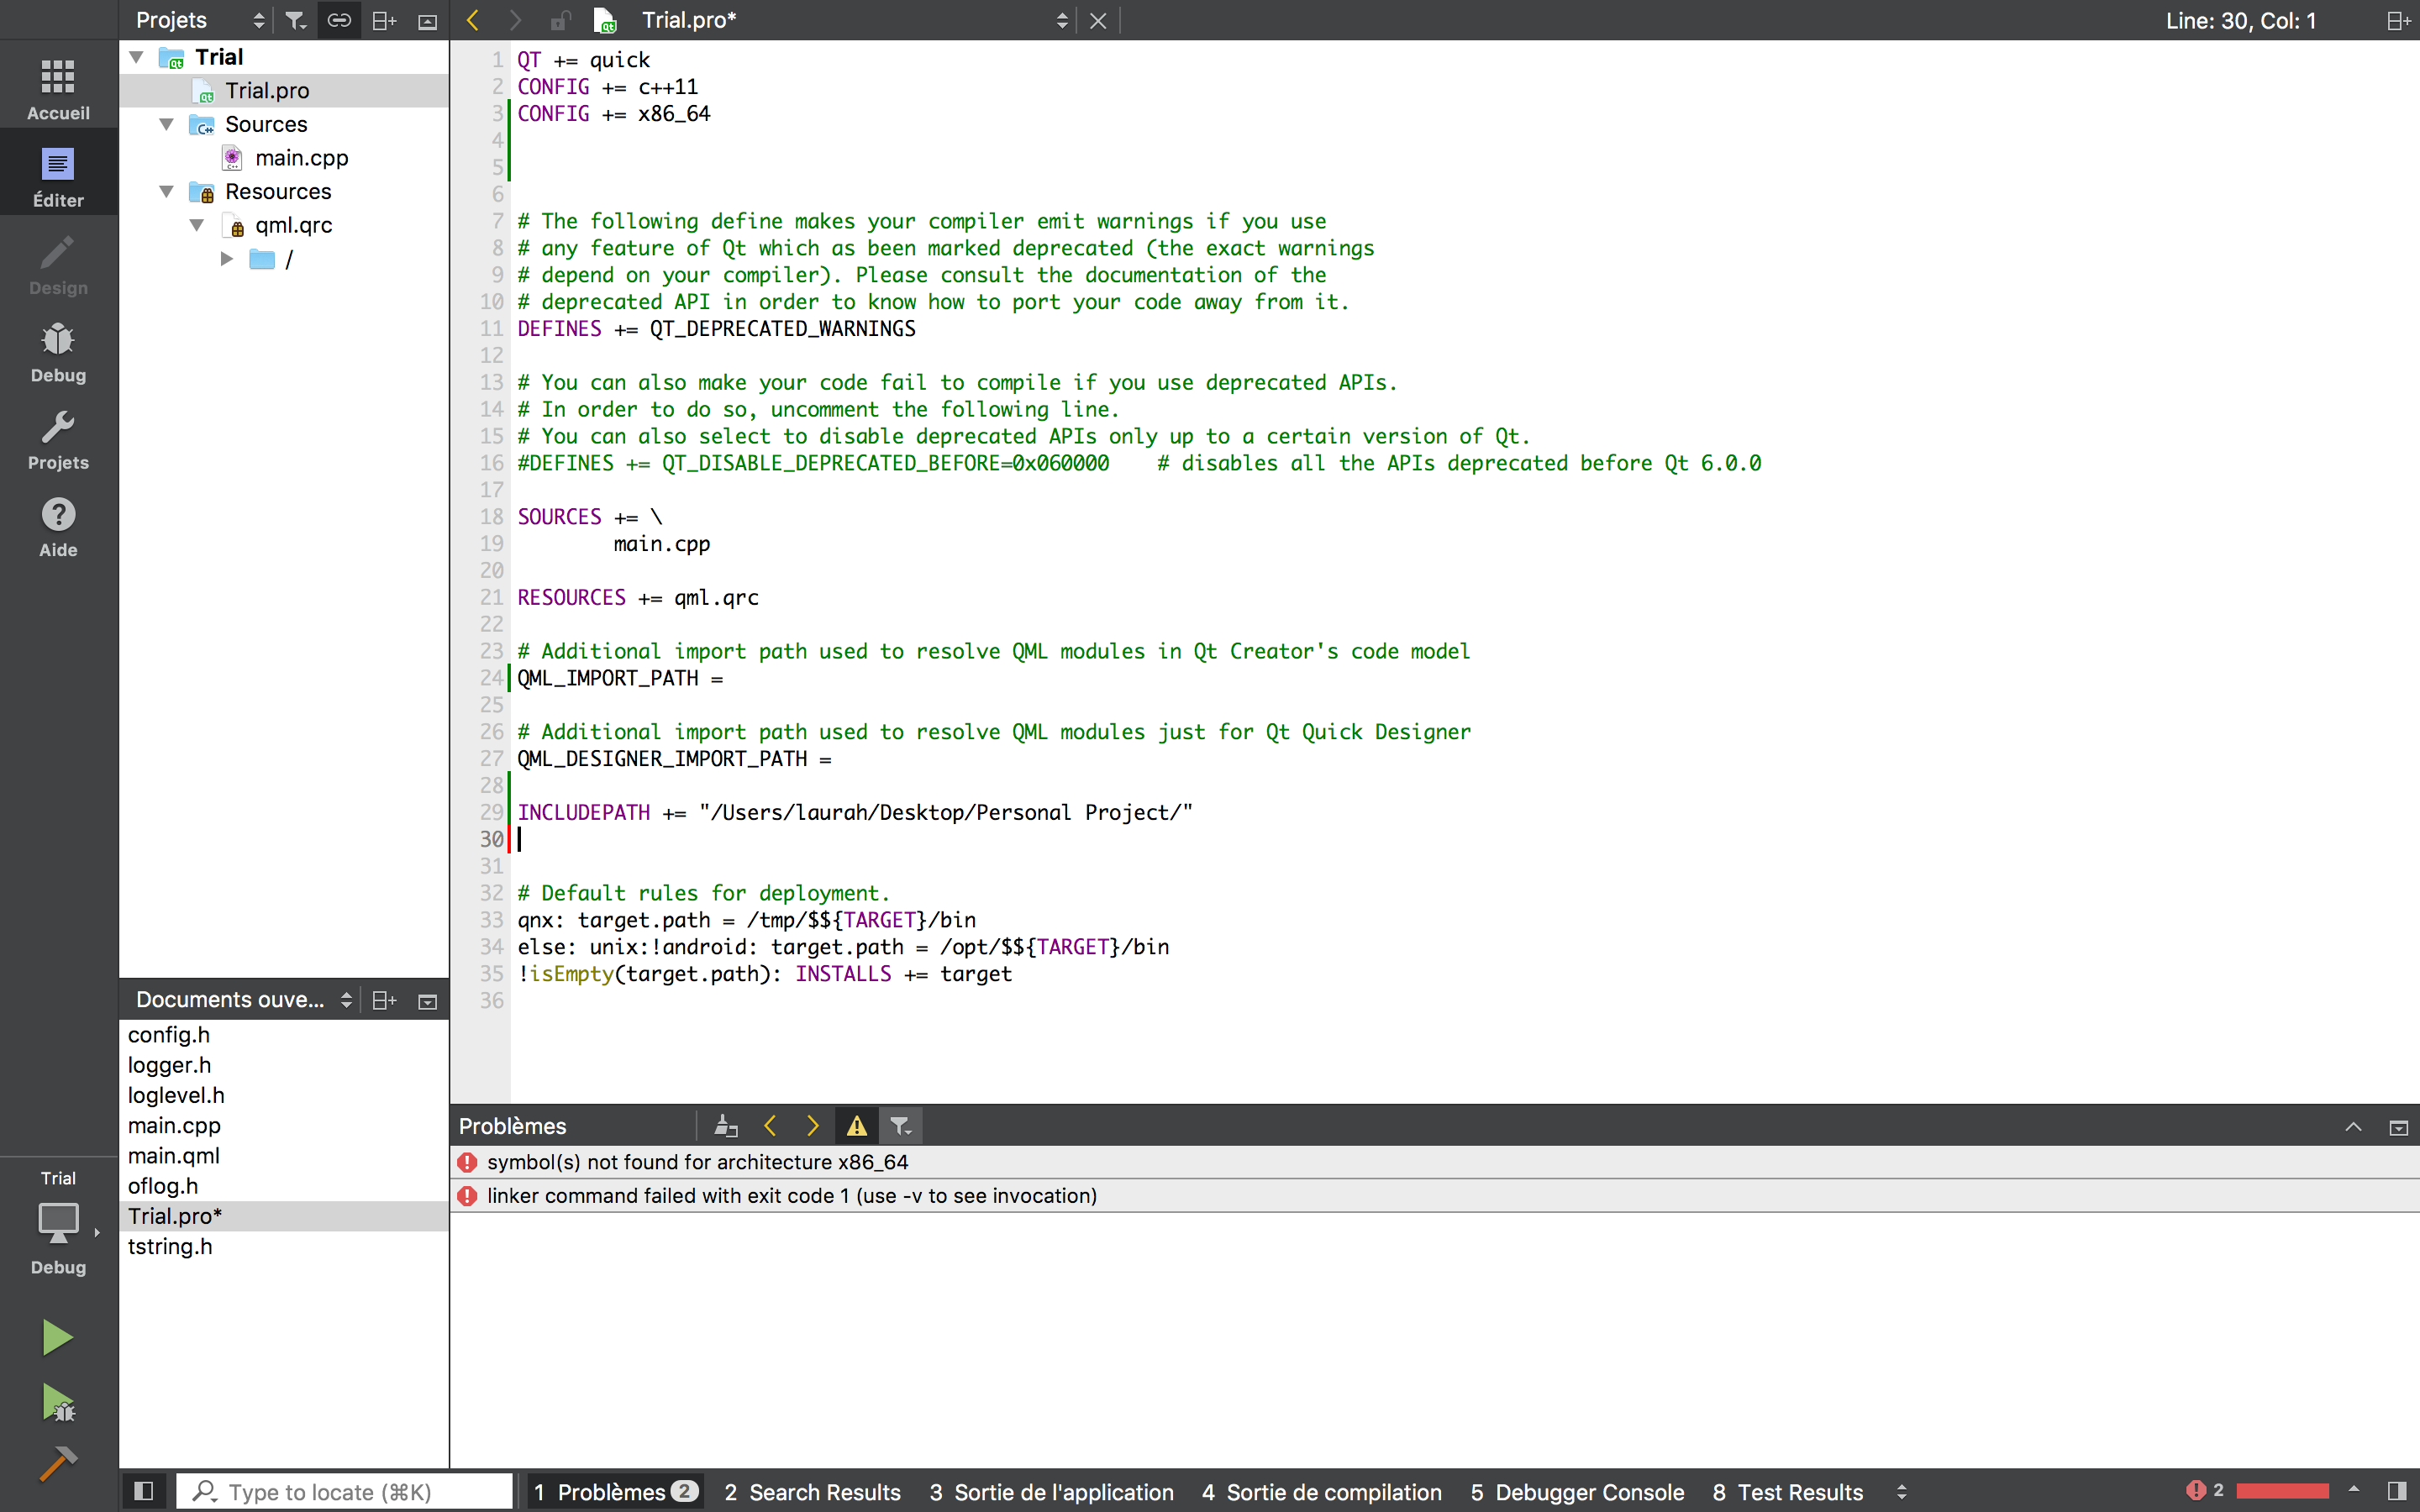Go back using the editor navigation arrow
This screenshot has width=2420, height=1512.
tap(473, 20)
